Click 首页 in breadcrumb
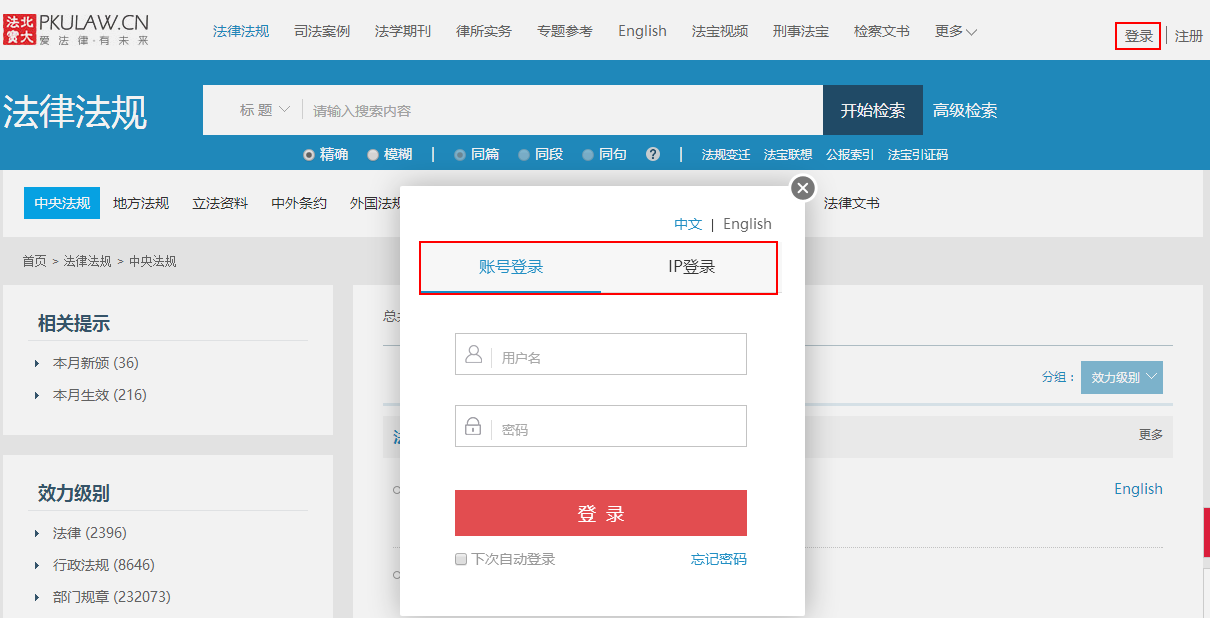 click(x=35, y=261)
